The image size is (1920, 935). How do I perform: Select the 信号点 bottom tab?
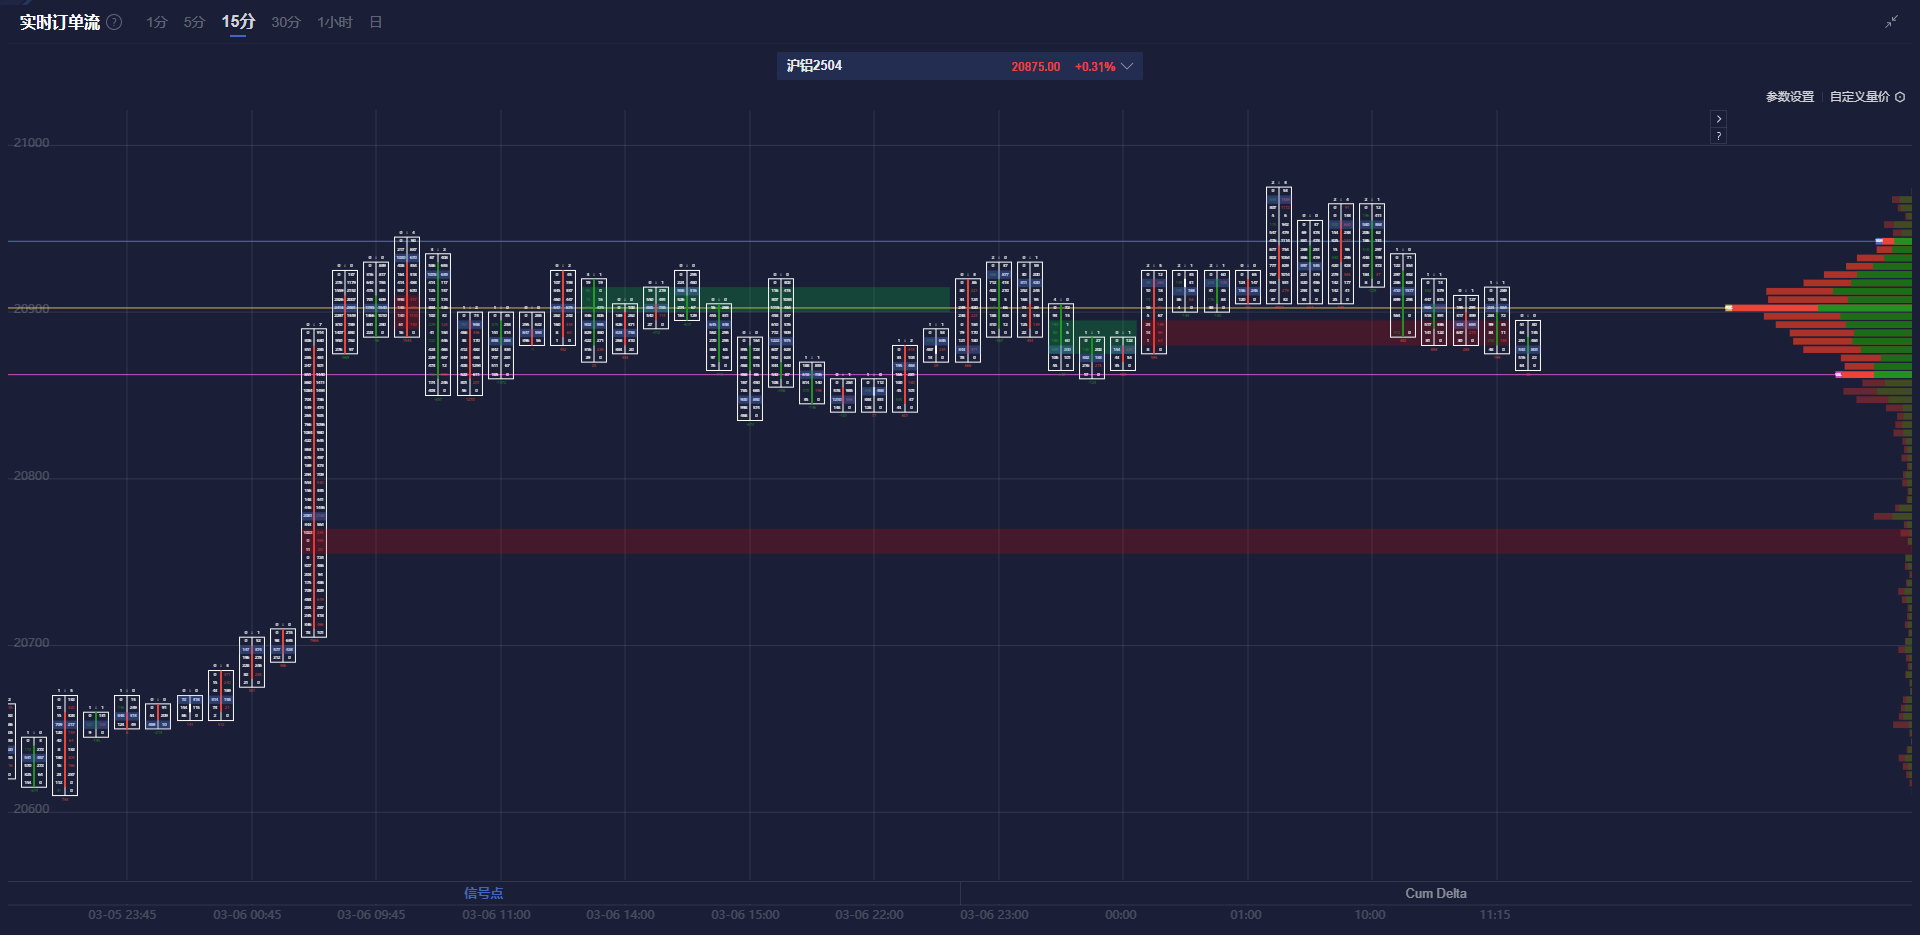tap(483, 893)
